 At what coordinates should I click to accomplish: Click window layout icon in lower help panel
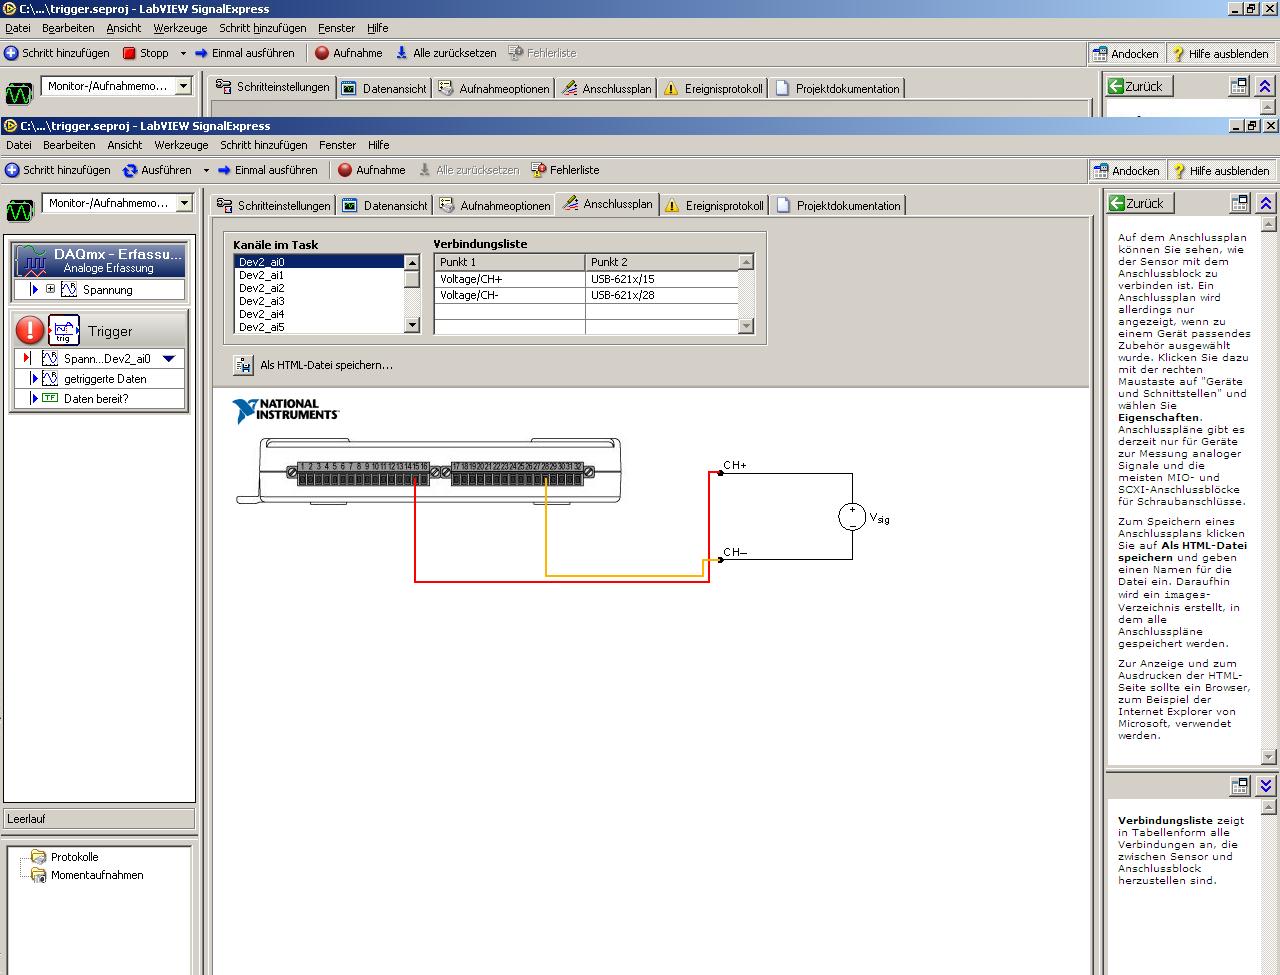[1239, 786]
